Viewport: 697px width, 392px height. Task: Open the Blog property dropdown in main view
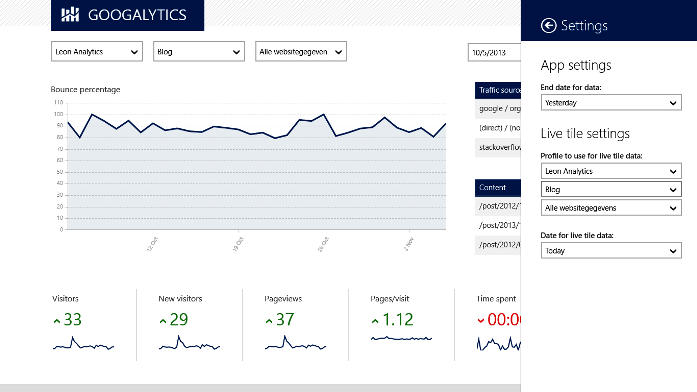pyautogui.click(x=199, y=52)
